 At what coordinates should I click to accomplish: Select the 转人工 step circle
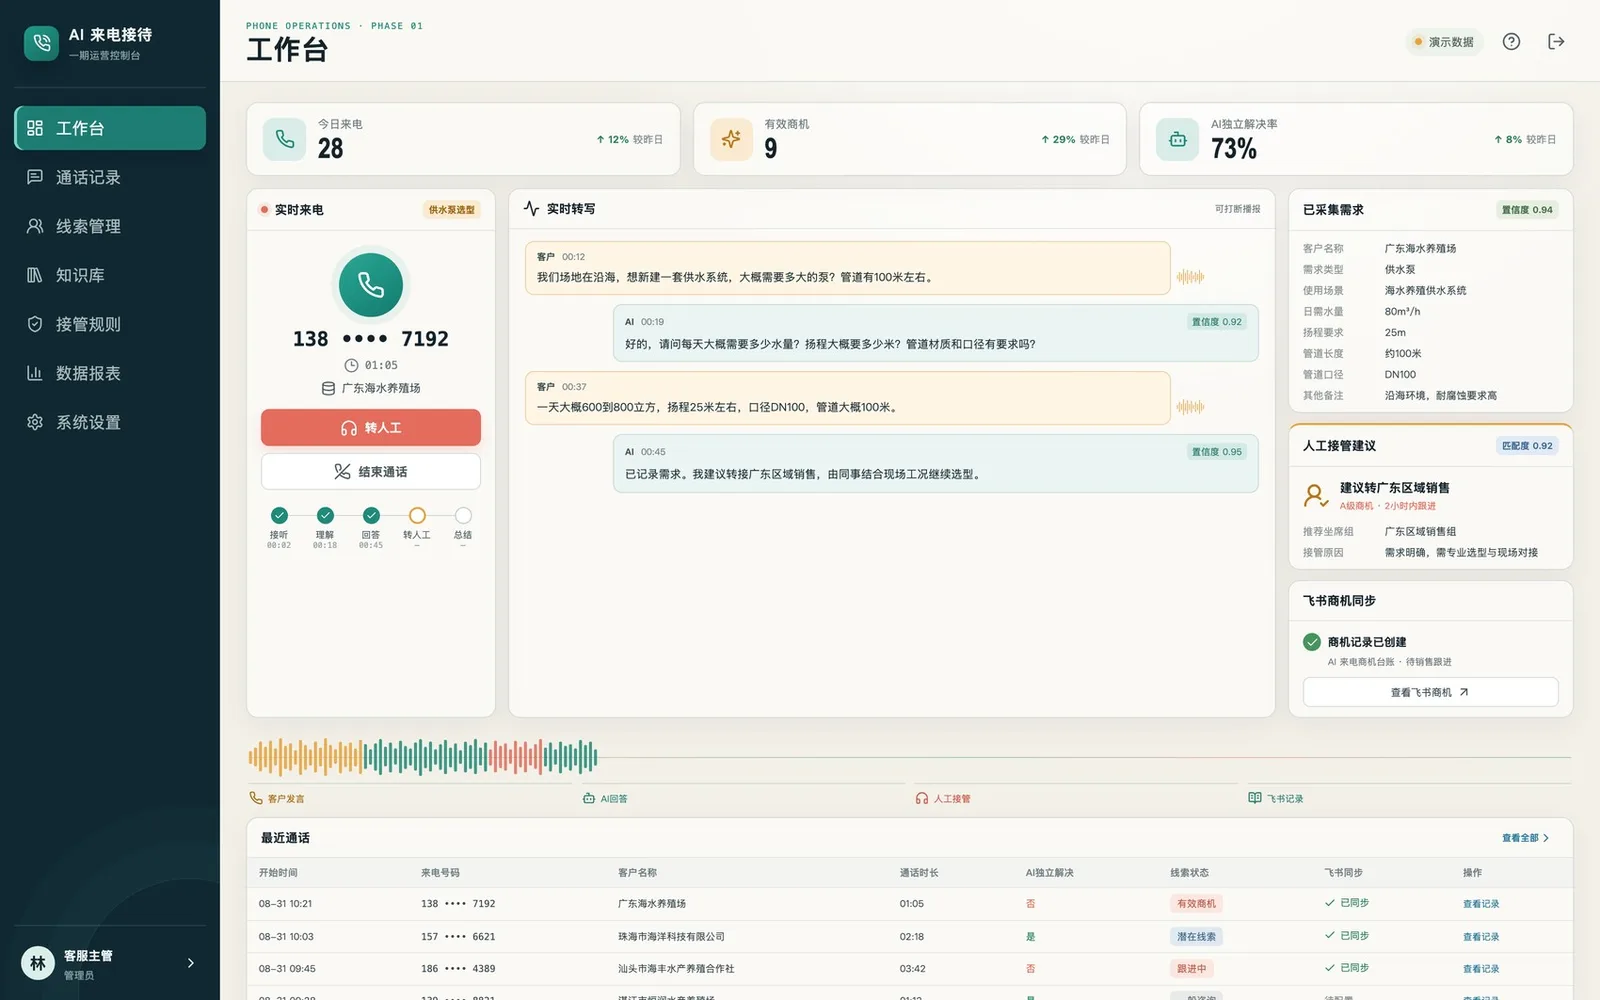417,516
